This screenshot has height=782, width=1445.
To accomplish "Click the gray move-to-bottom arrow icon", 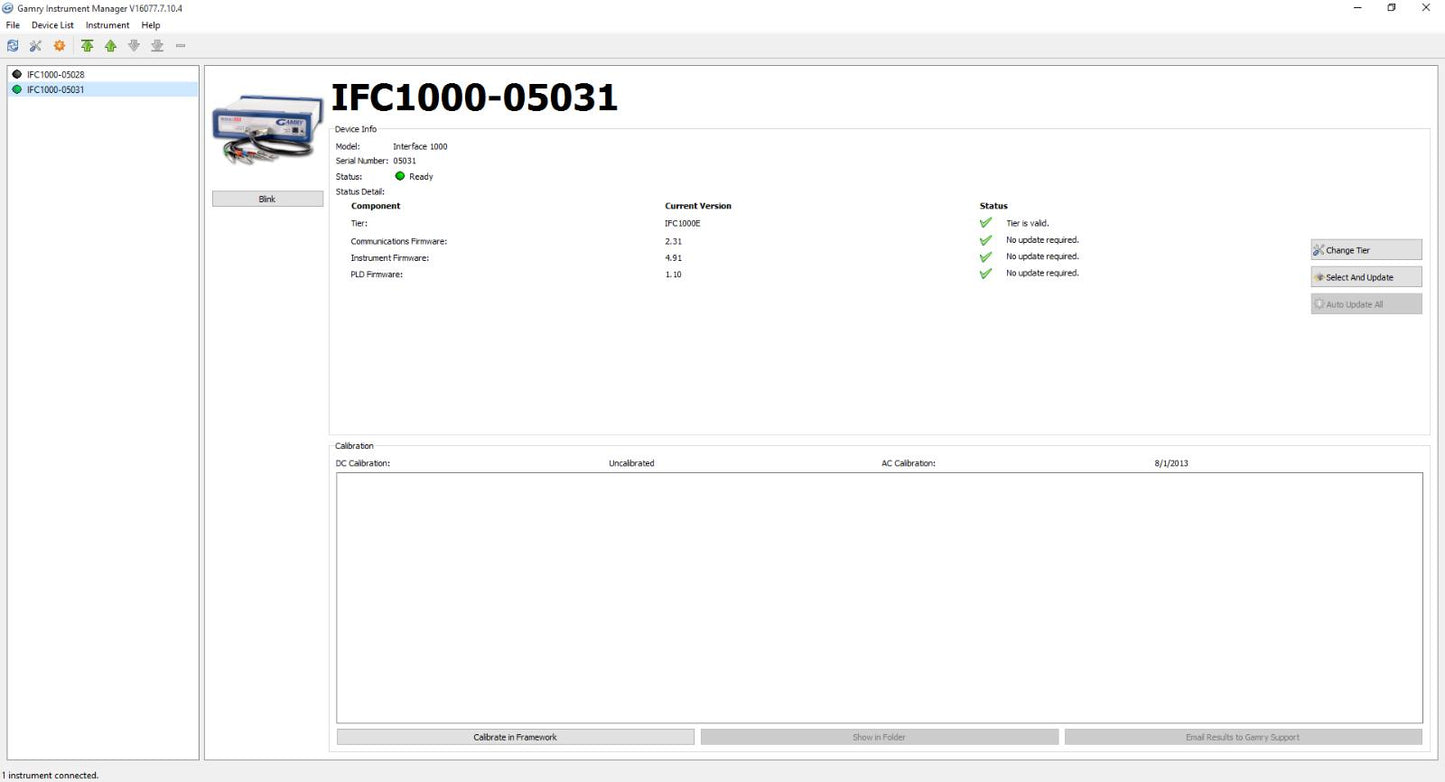I will 157,46.
